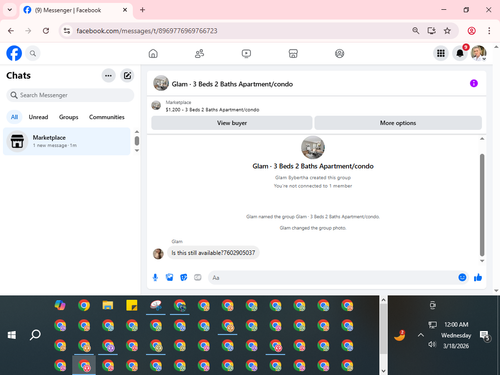Open the site information icon in address bar

coord(67,31)
